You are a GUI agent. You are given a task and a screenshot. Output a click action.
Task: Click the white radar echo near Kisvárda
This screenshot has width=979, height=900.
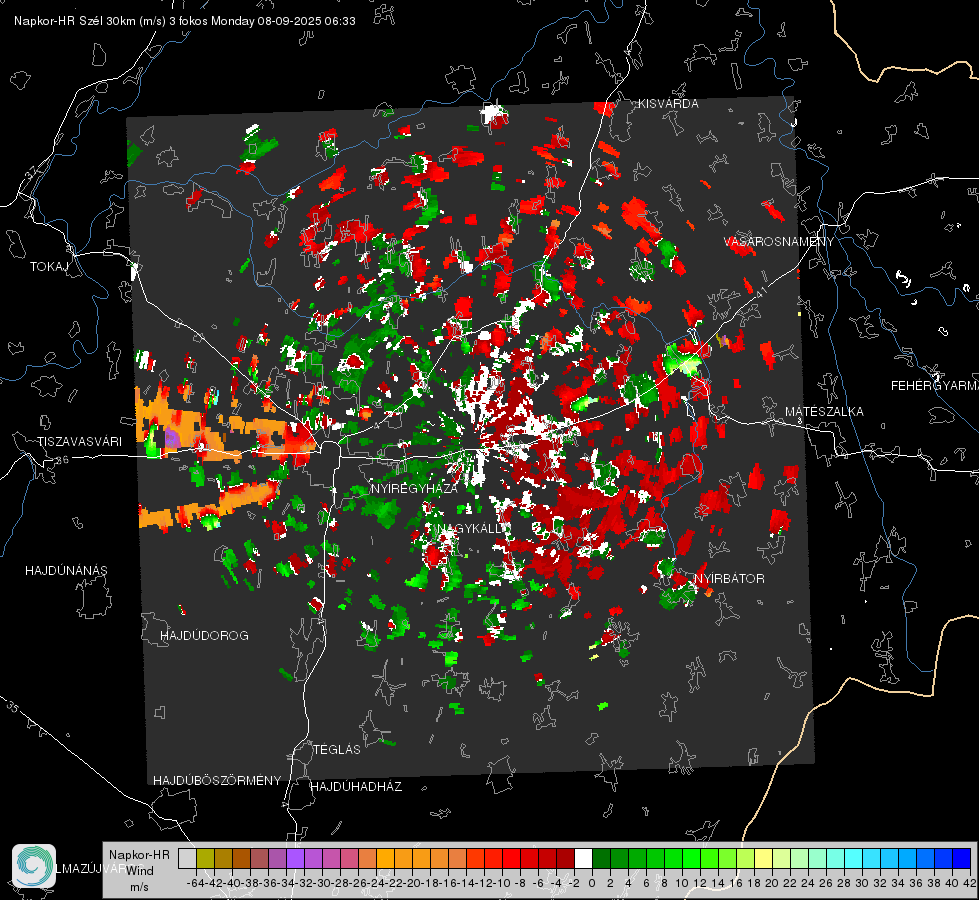(x=492, y=114)
